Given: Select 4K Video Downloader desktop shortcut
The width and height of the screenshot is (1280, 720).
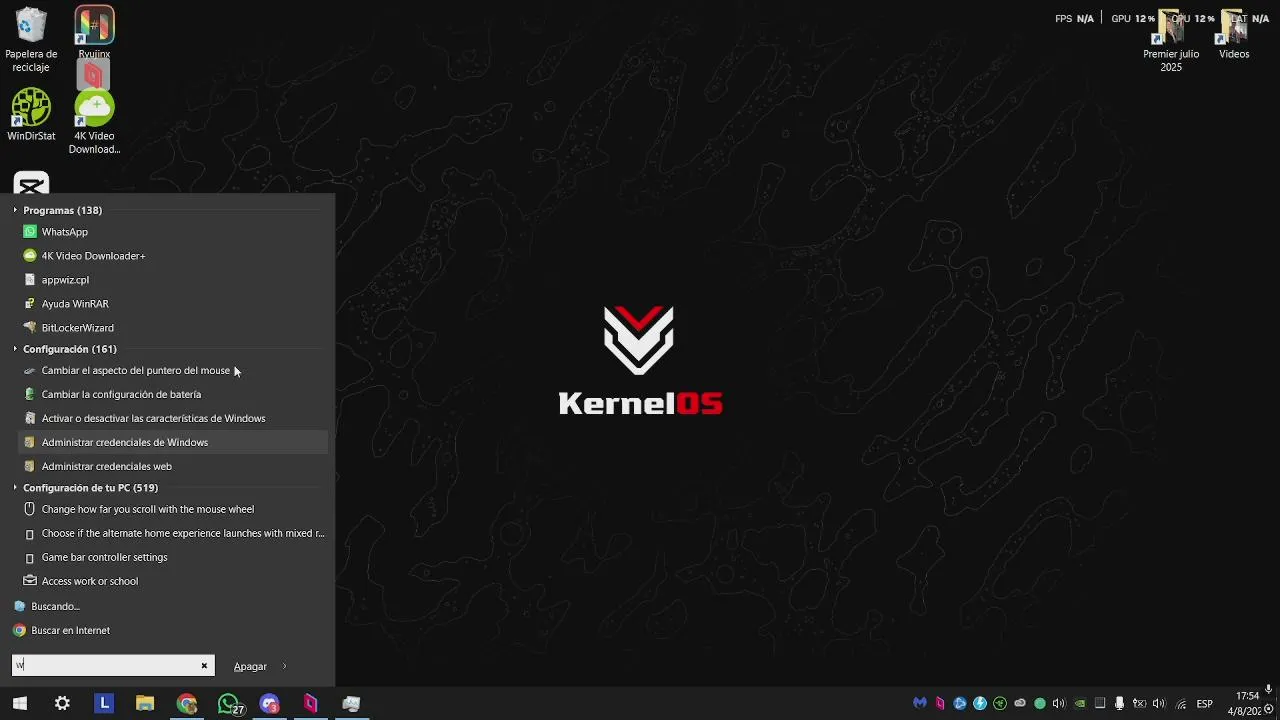Looking at the screenshot, I should pyautogui.click(x=94, y=122).
